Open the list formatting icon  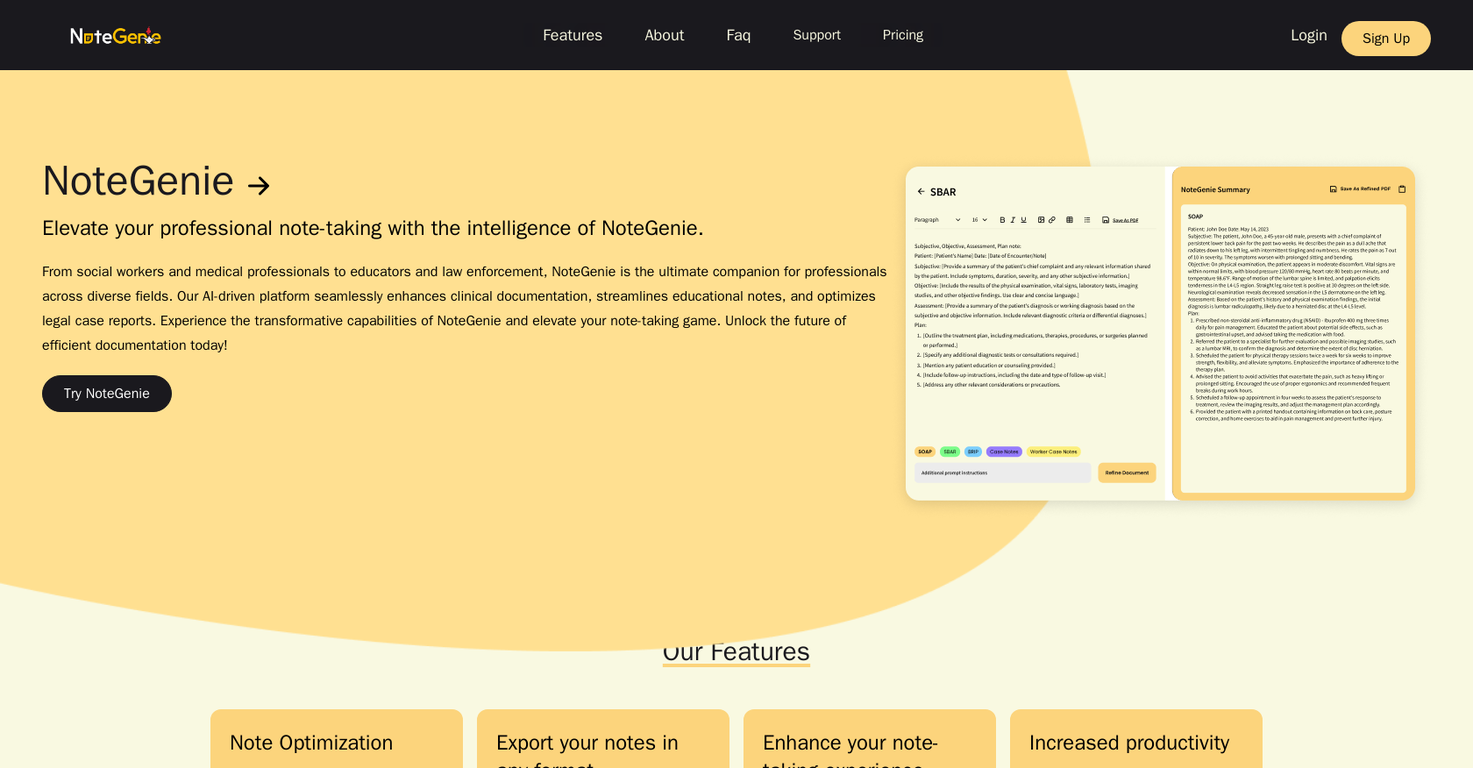[x=1086, y=220]
